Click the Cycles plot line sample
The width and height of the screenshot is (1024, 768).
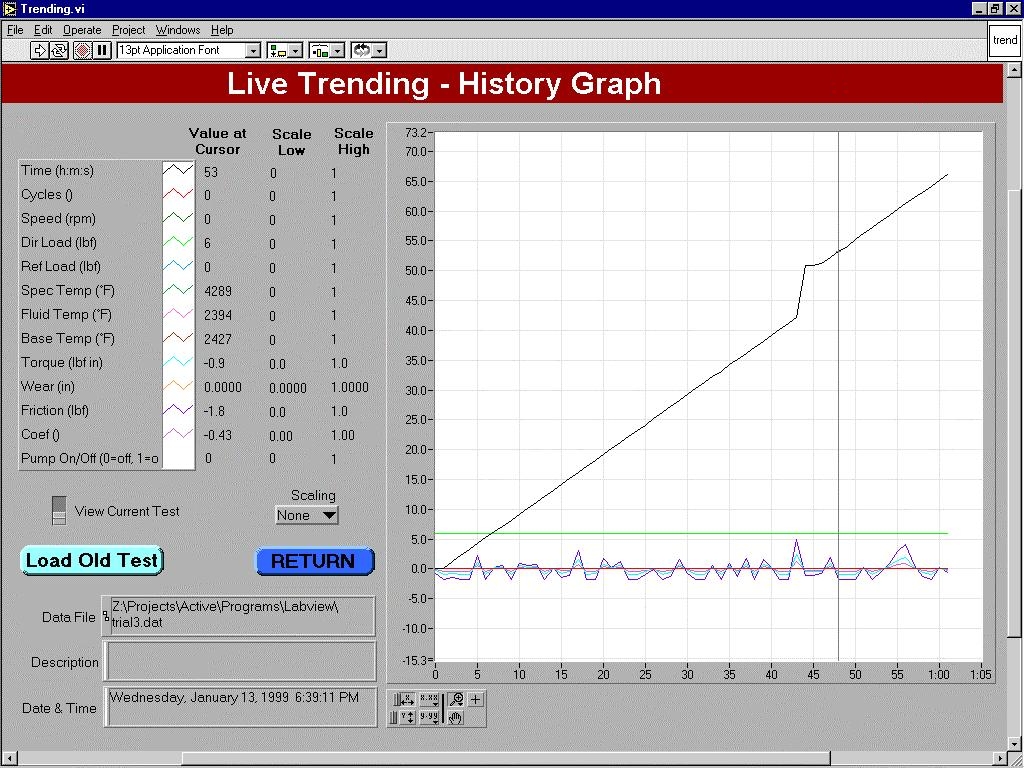178,195
